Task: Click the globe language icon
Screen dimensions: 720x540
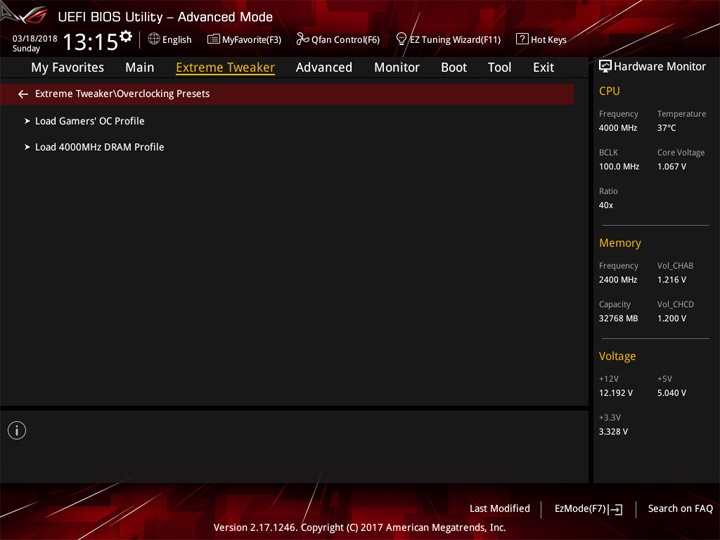Action: pos(154,39)
